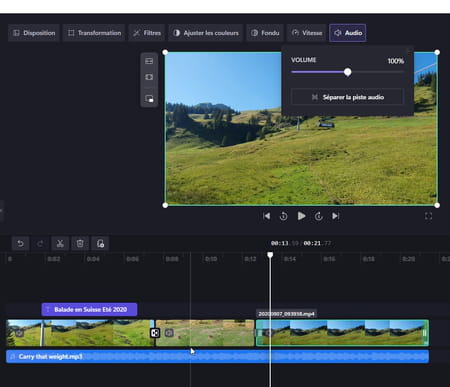Open the Disposition layout options
The width and height of the screenshot is (450, 387).
point(34,33)
